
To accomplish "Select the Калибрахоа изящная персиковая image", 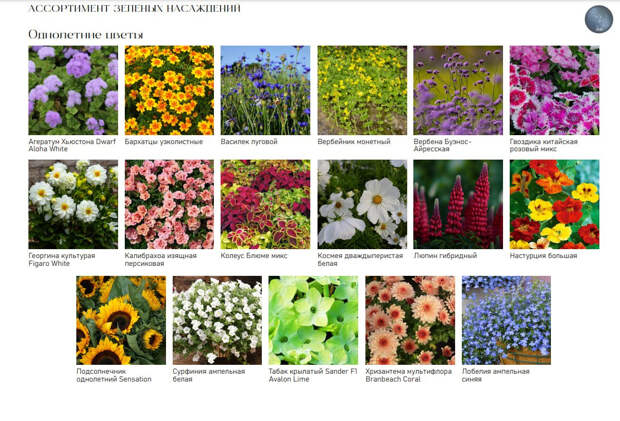I will (x=169, y=204).
